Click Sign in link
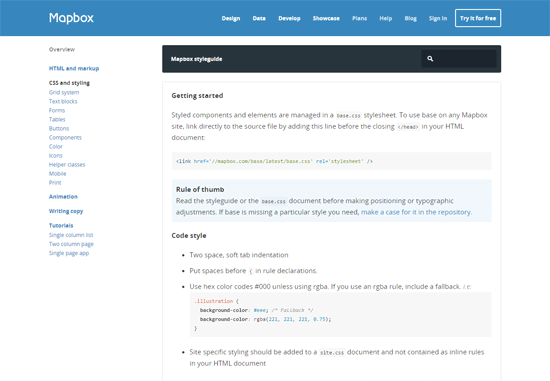The height and width of the screenshot is (381, 550). click(438, 18)
